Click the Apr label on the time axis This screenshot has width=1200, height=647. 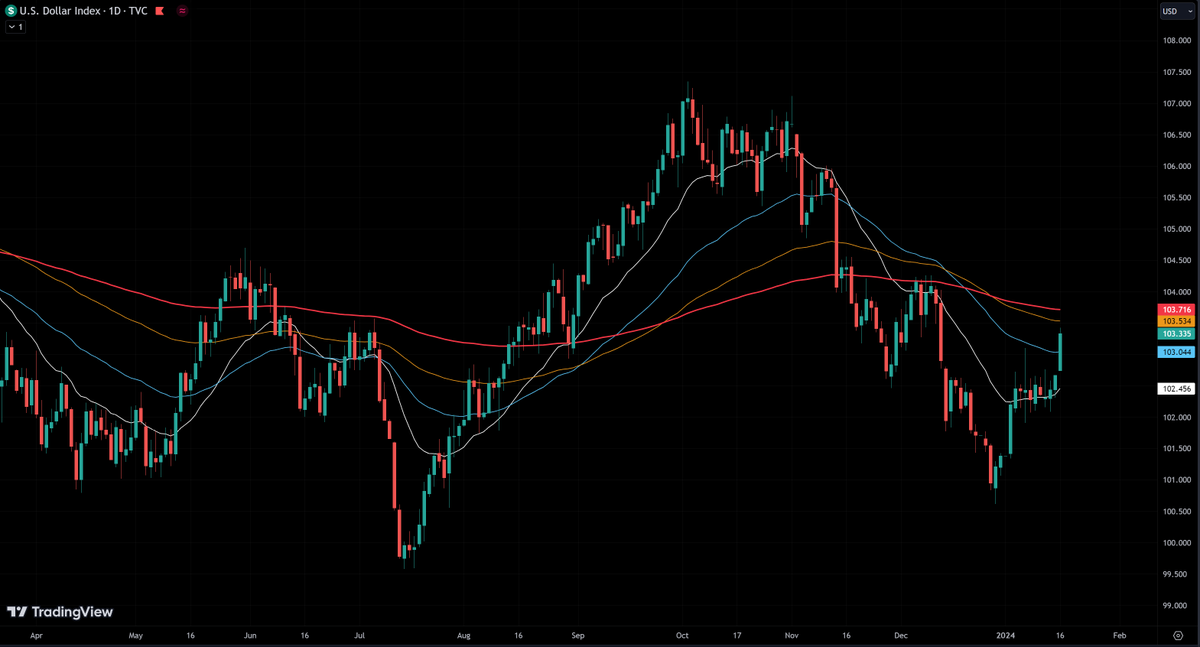pos(37,635)
